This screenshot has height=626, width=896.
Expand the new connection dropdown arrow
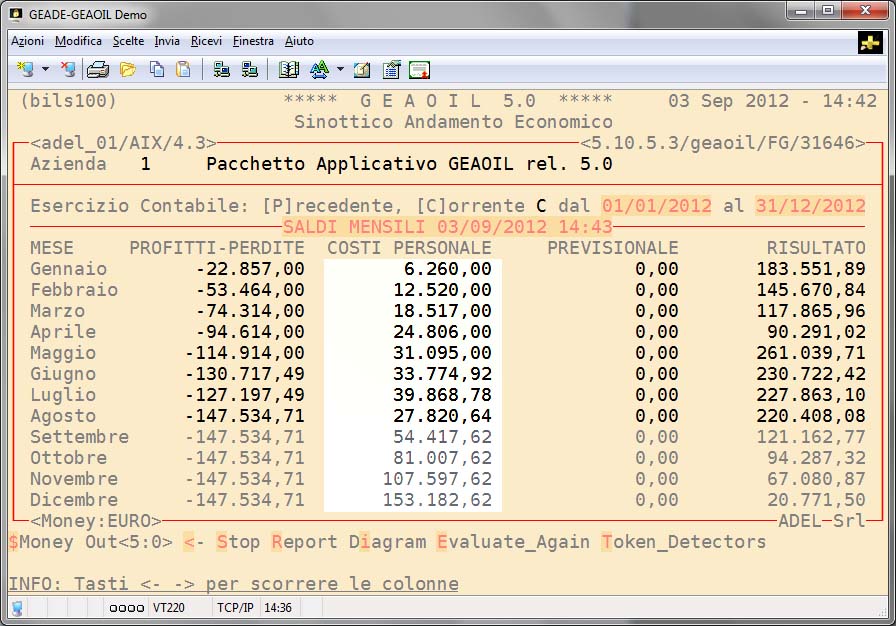(45, 70)
